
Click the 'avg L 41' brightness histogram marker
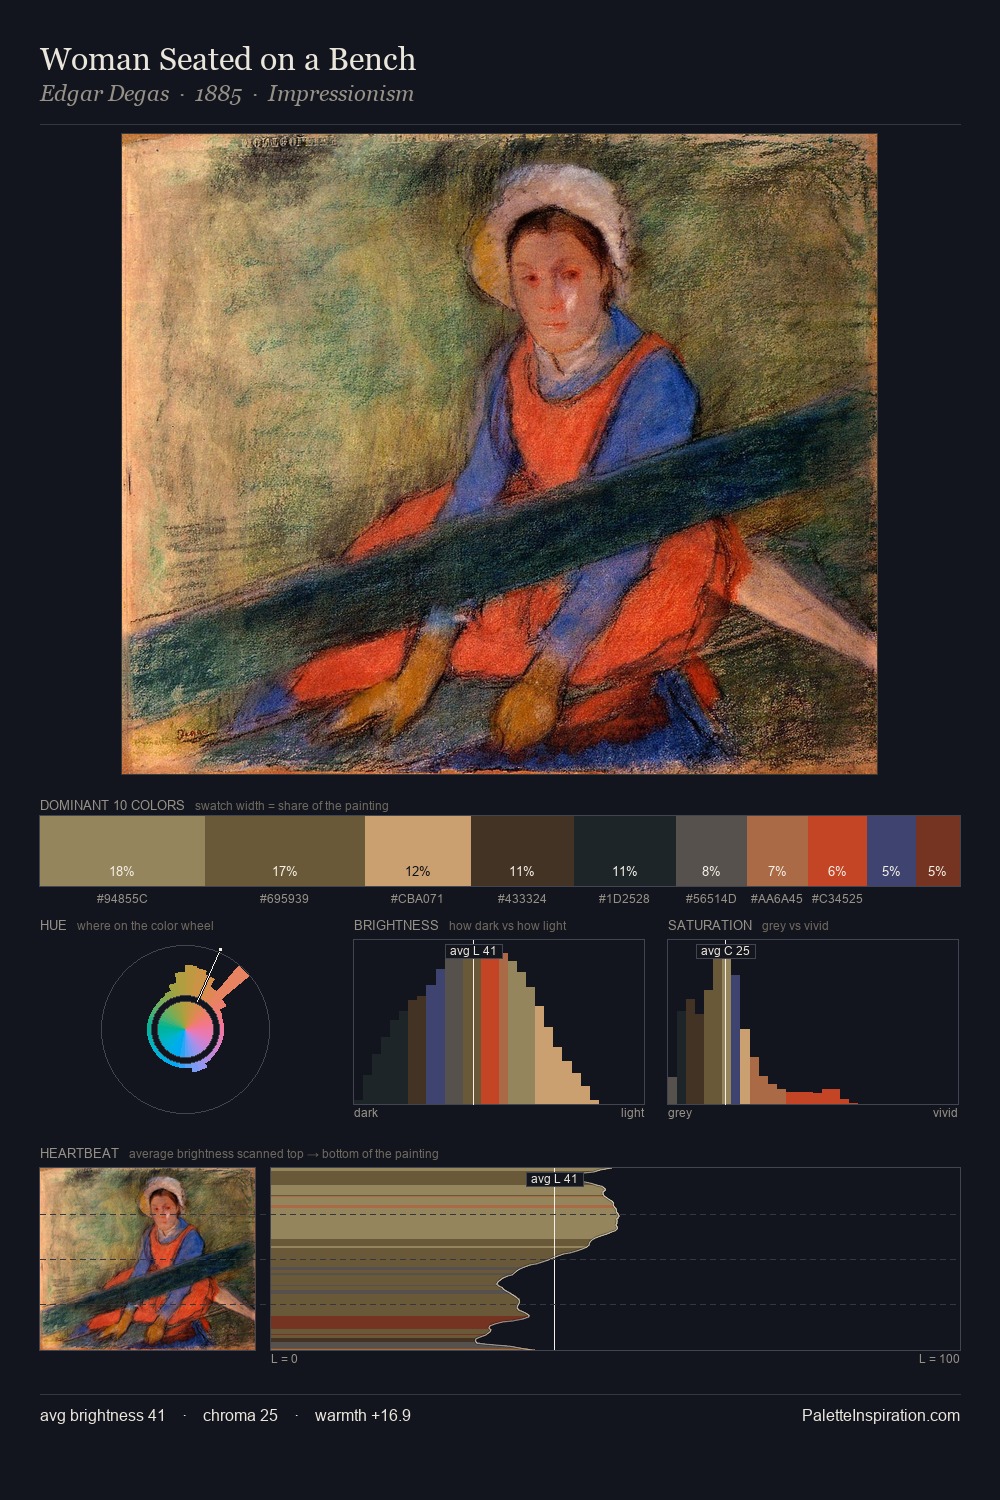(473, 951)
